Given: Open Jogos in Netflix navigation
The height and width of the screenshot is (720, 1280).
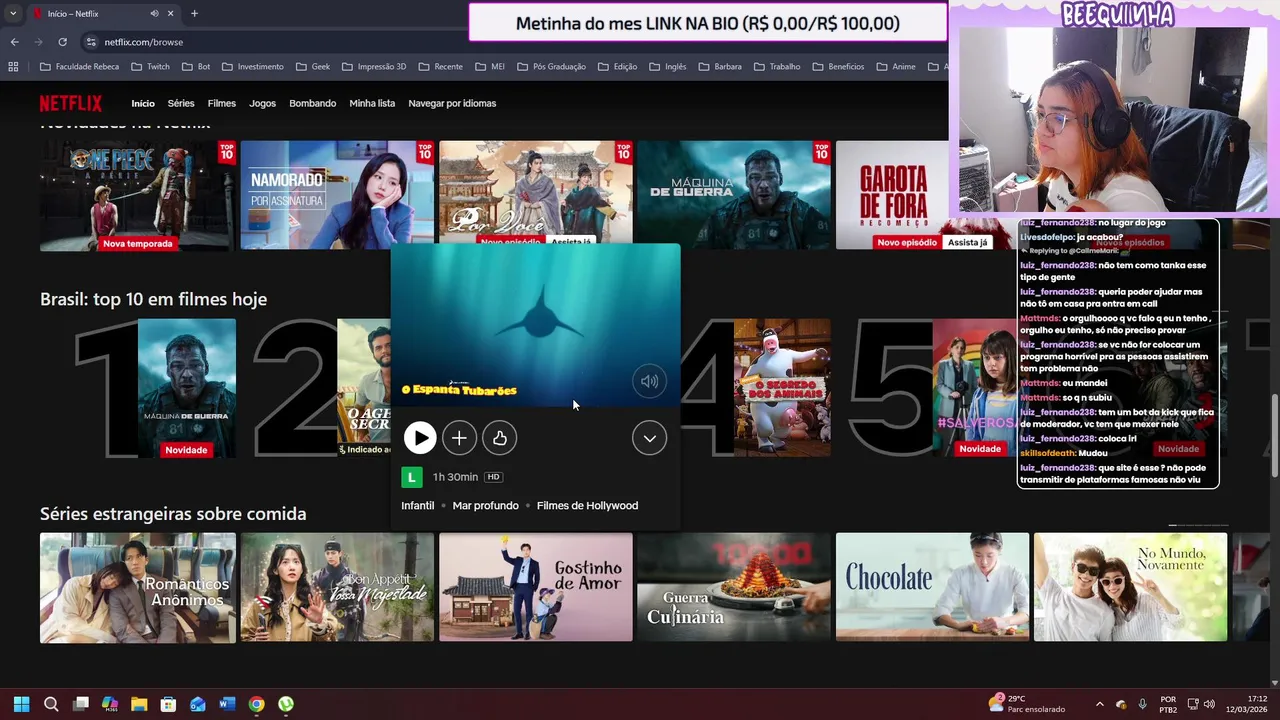Looking at the screenshot, I should (262, 103).
